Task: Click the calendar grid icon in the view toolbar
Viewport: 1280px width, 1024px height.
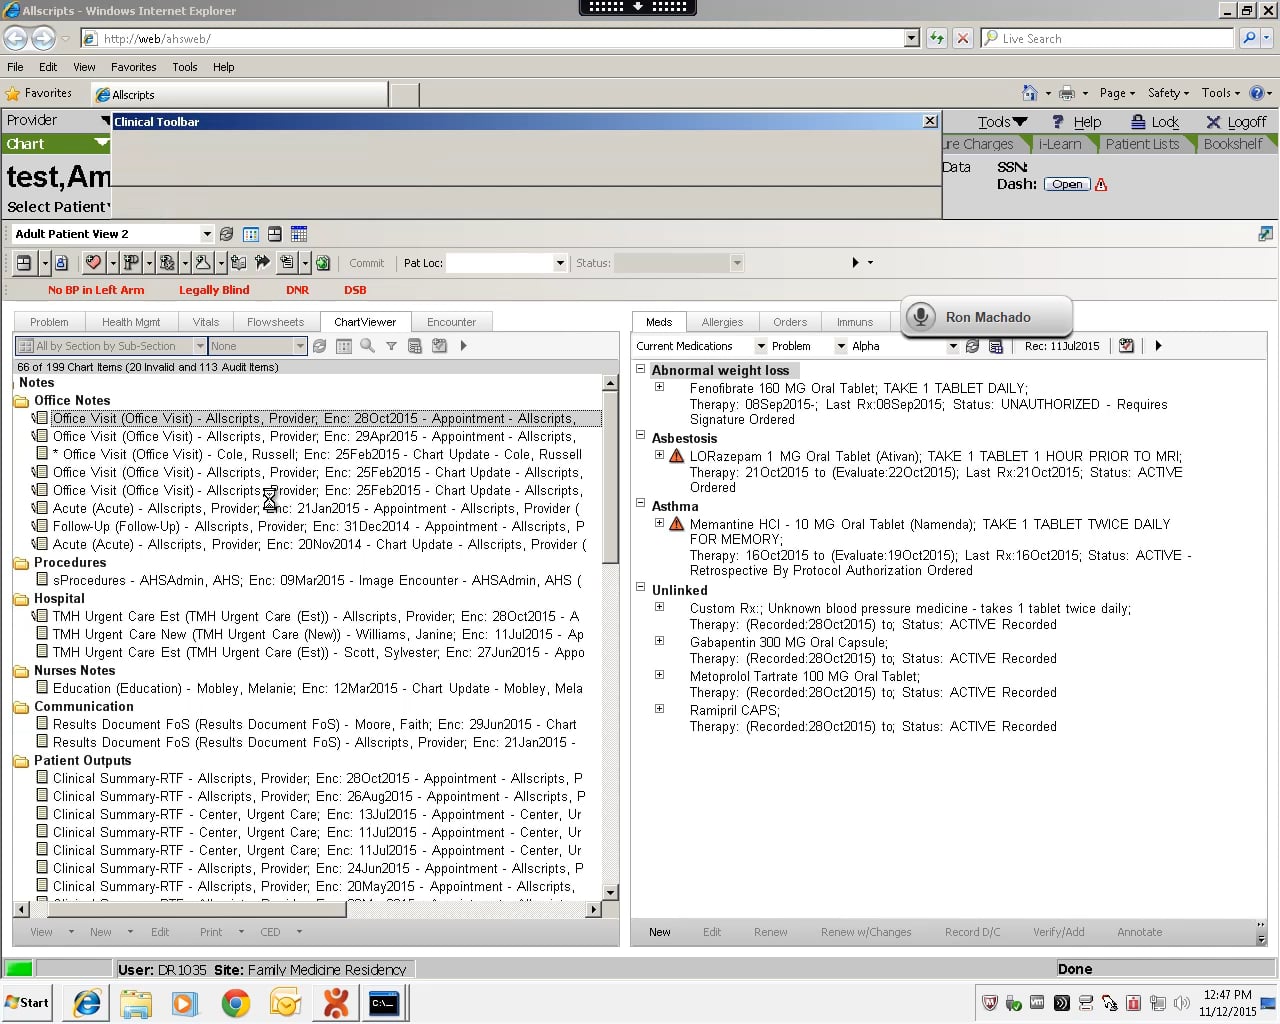Action: [251, 234]
